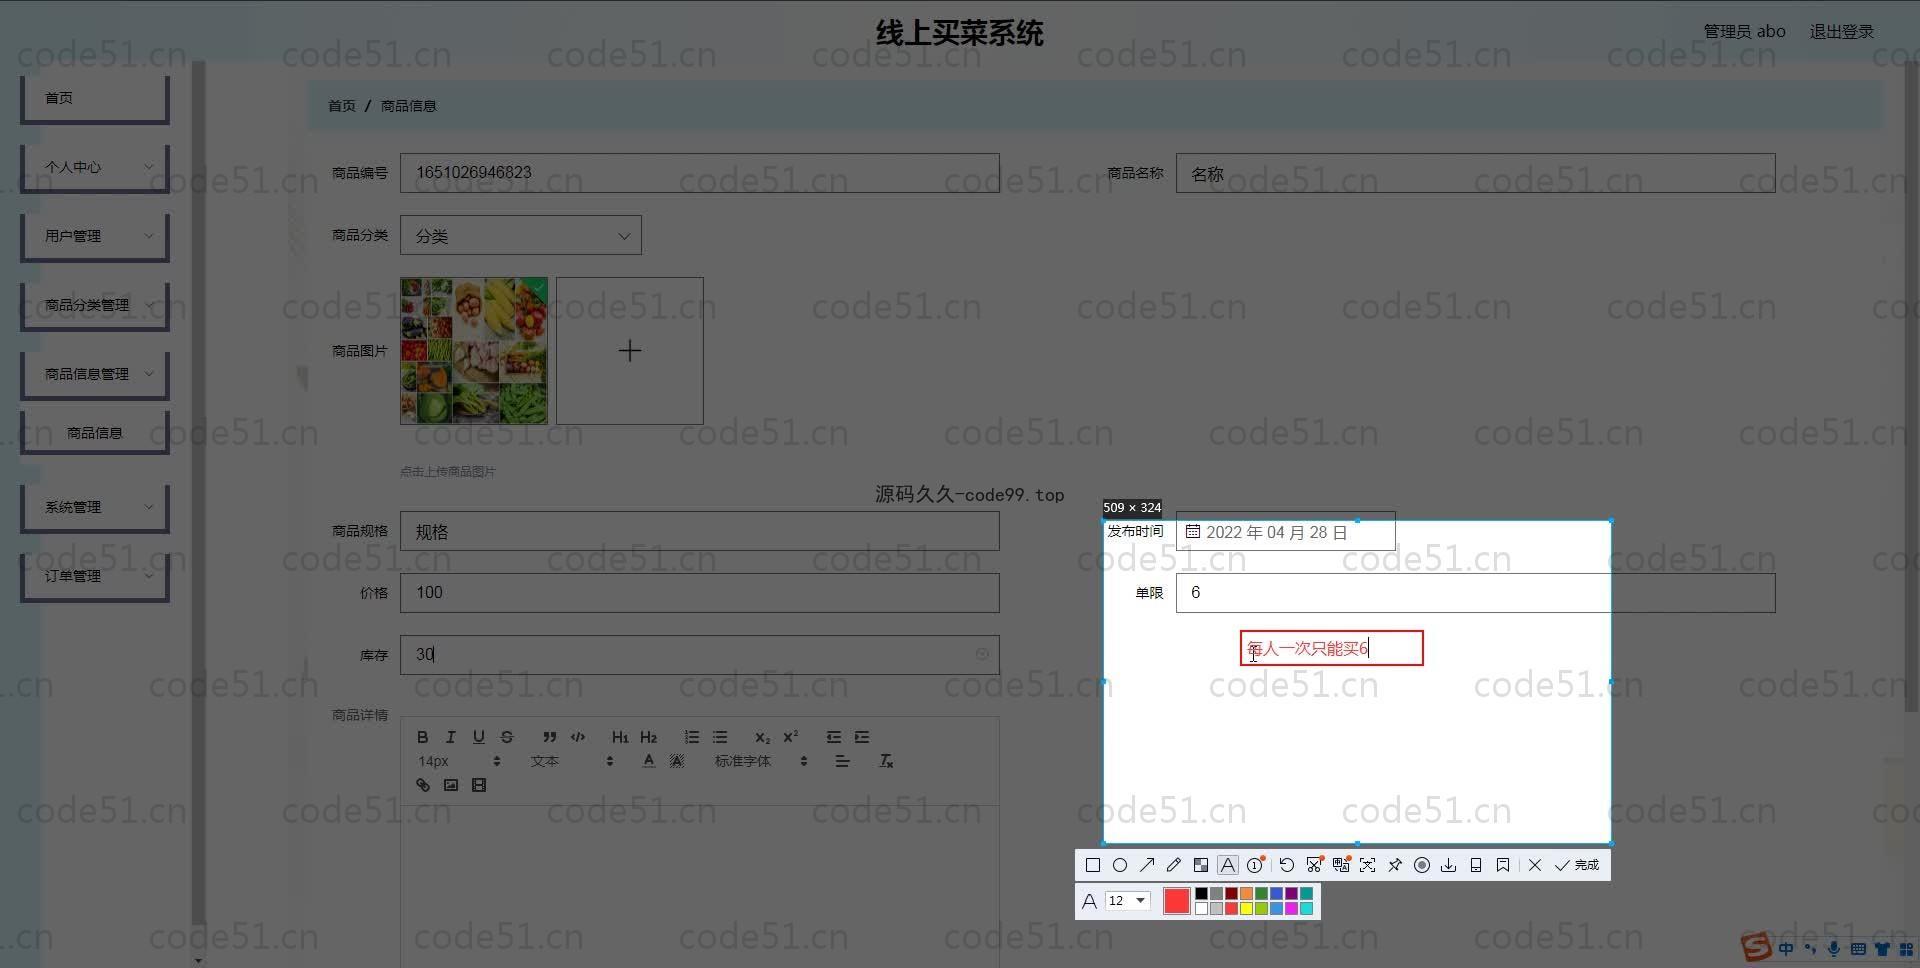
Task: Open the font size 12 dropdown
Action: pos(1127,901)
